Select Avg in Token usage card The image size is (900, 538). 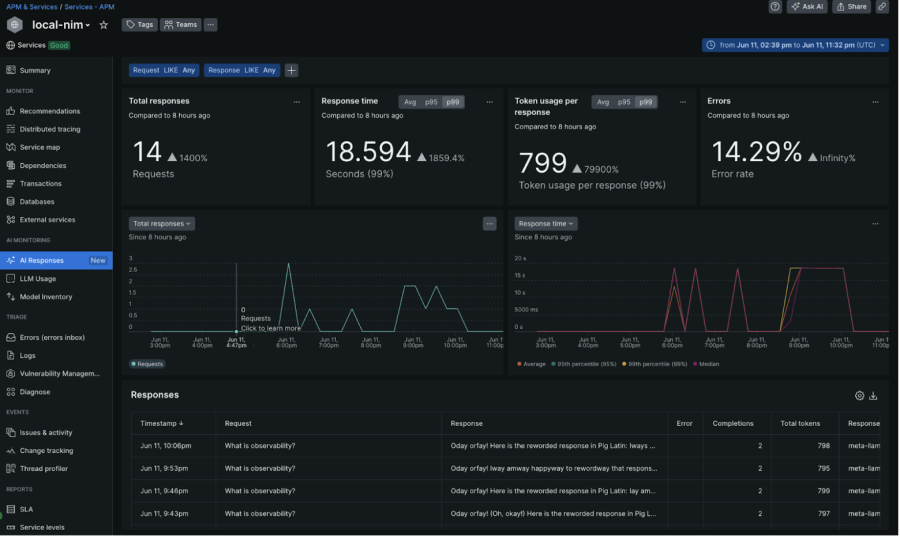(603, 102)
